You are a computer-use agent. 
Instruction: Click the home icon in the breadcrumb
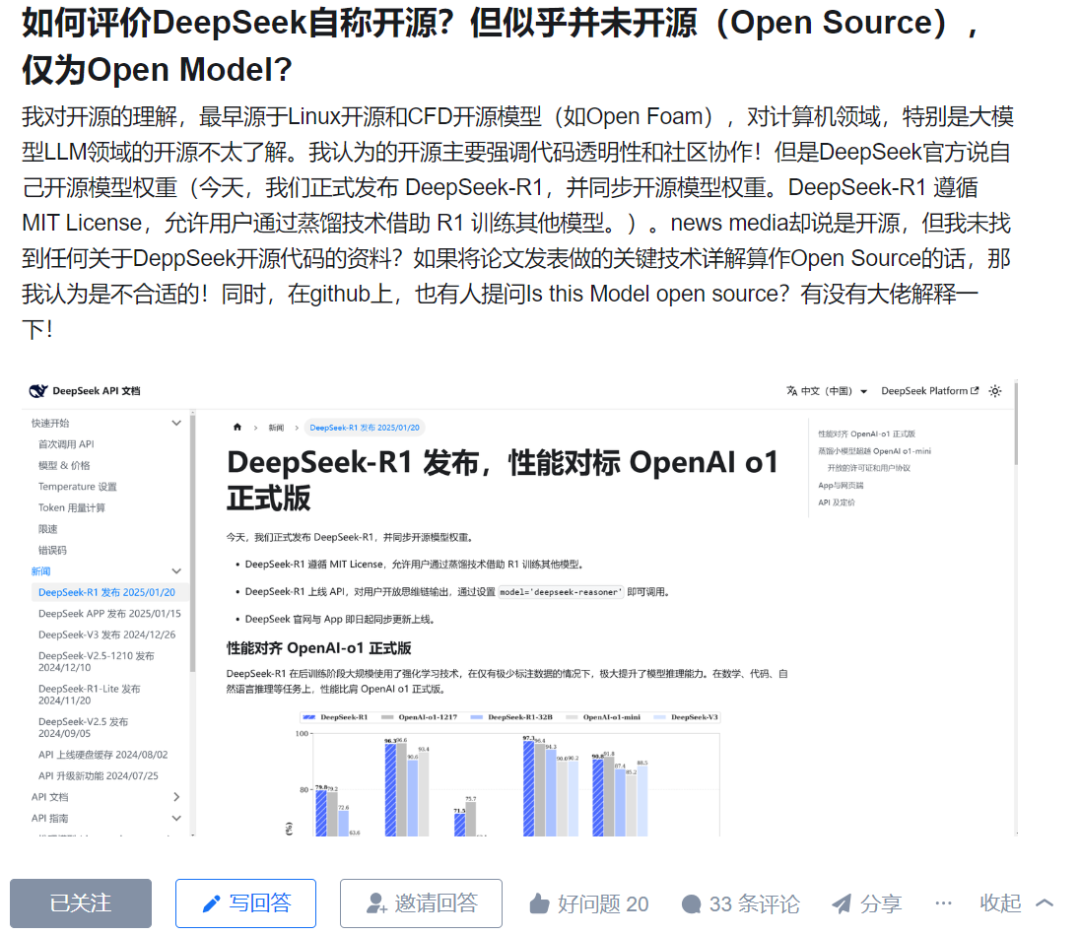[237, 427]
